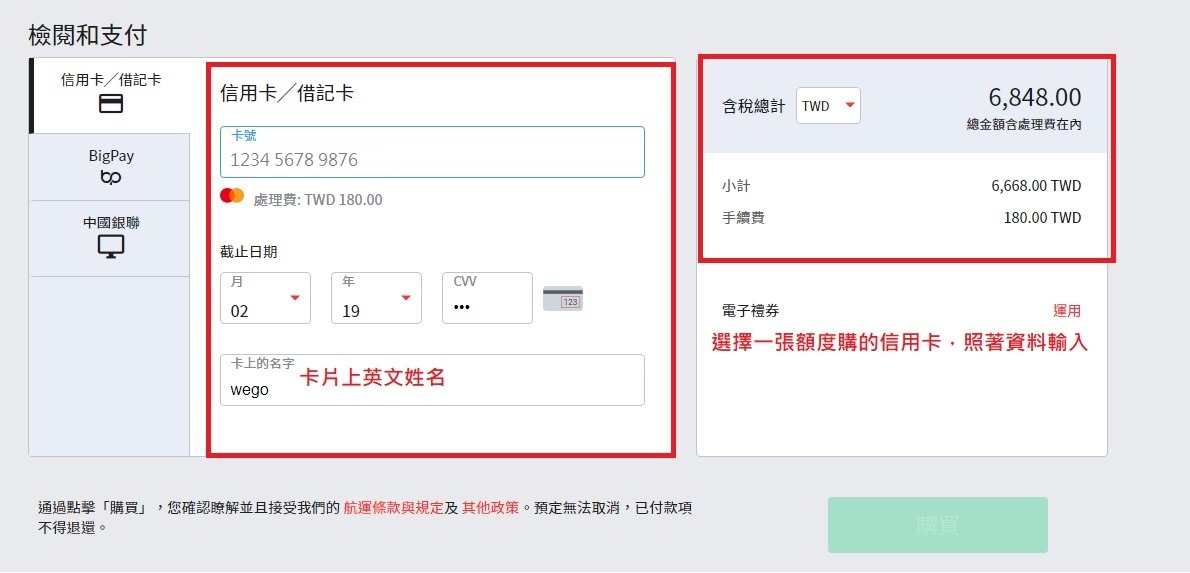Switch to the BigPay payment tab

111,157
